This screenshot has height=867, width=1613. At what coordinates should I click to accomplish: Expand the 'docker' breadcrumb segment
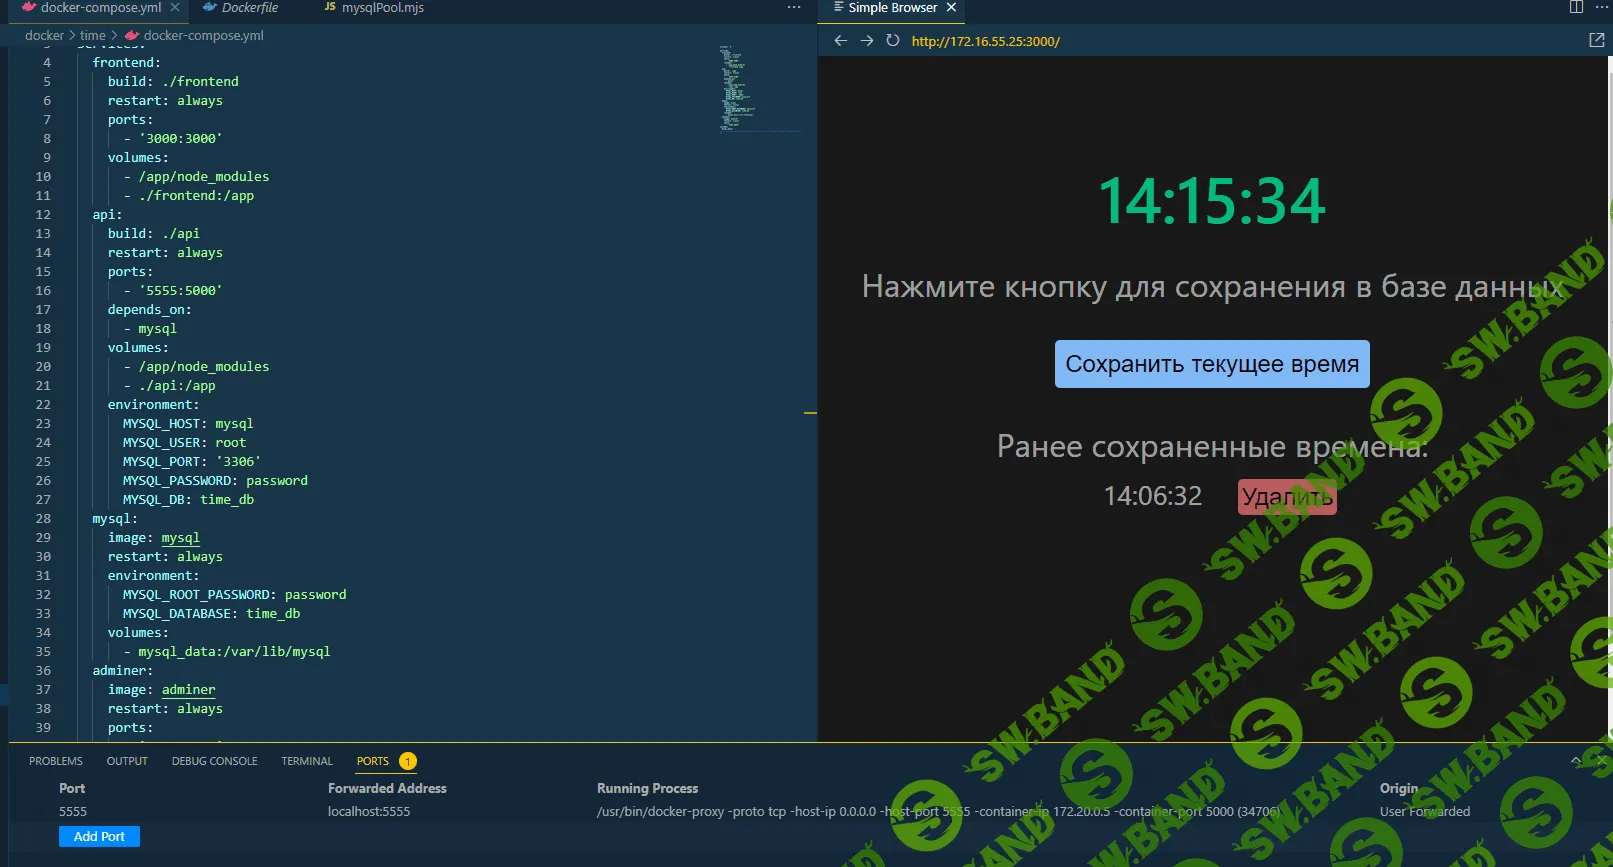click(44, 36)
